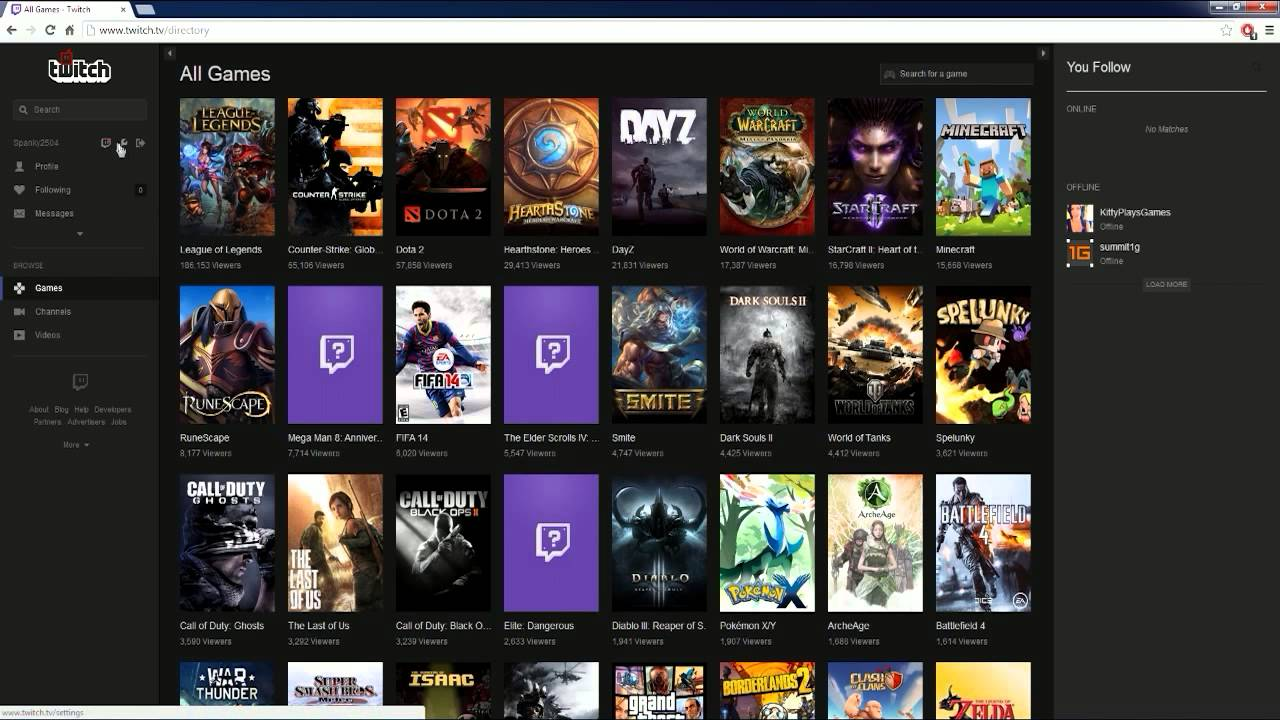Click the logout icon beside username
Image resolution: width=1280 pixels, height=720 pixels.
(140, 143)
